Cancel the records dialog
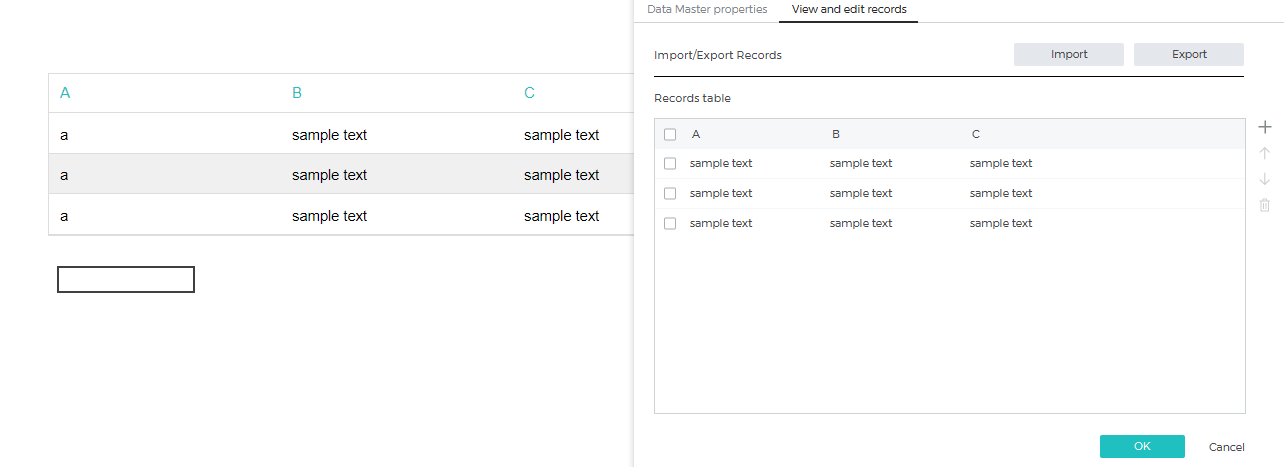 (1227, 447)
